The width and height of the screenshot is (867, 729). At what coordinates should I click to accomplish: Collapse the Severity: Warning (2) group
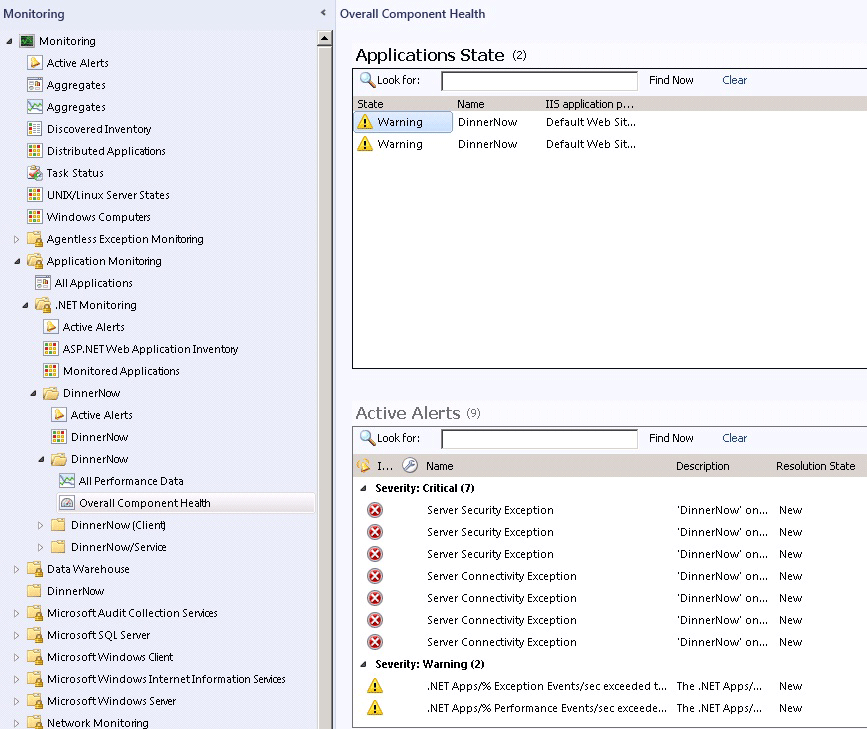coord(363,664)
